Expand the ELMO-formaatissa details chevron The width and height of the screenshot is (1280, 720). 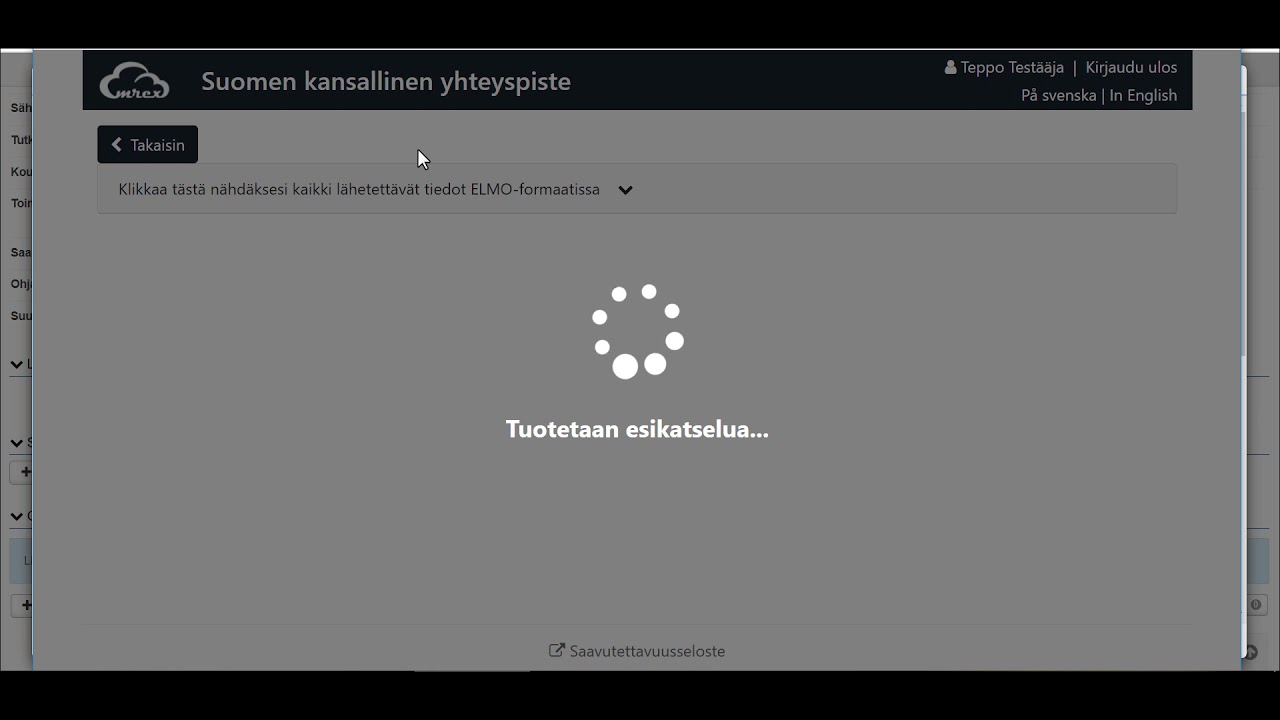coord(625,190)
